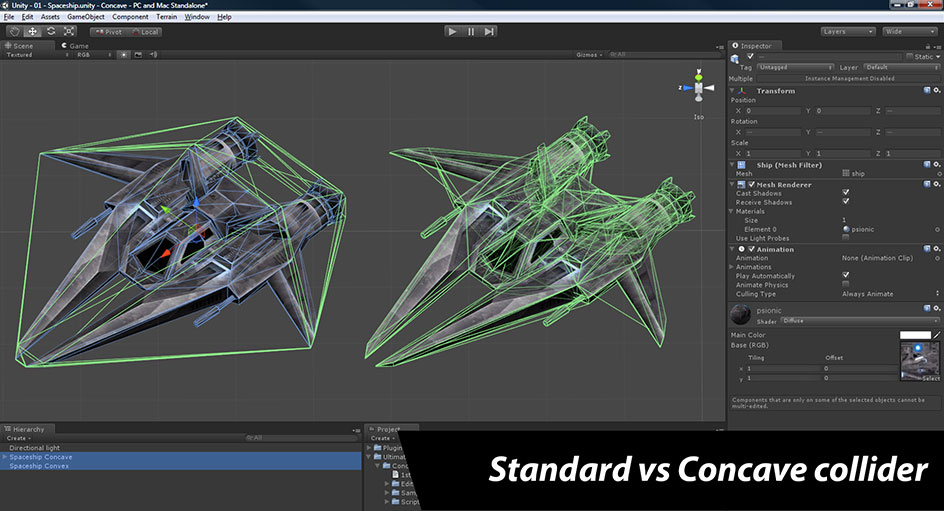The width and height of the screenshot is (944, 511).
Task: Enable Animate Physics checkbox
Action: click(846, 284)
